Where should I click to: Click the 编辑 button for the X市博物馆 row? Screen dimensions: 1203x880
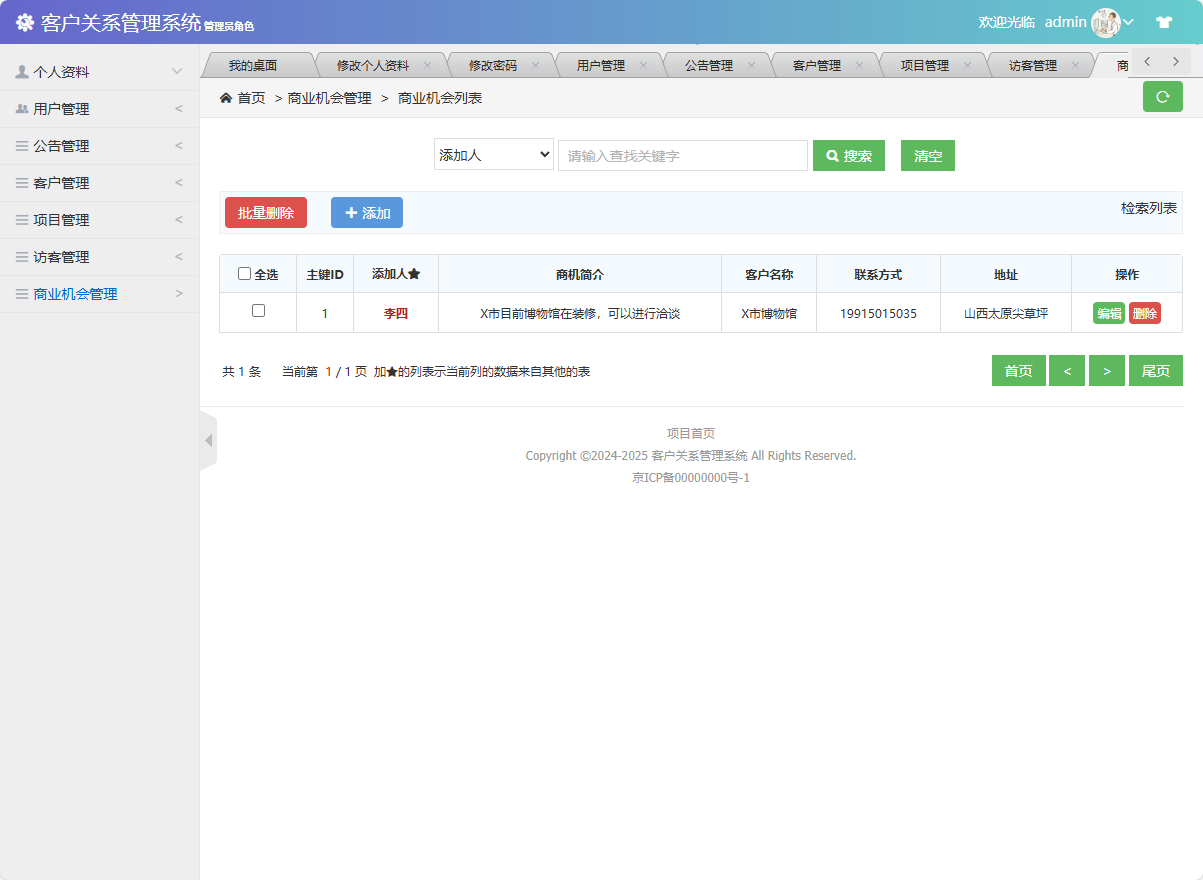[1108, 312]
